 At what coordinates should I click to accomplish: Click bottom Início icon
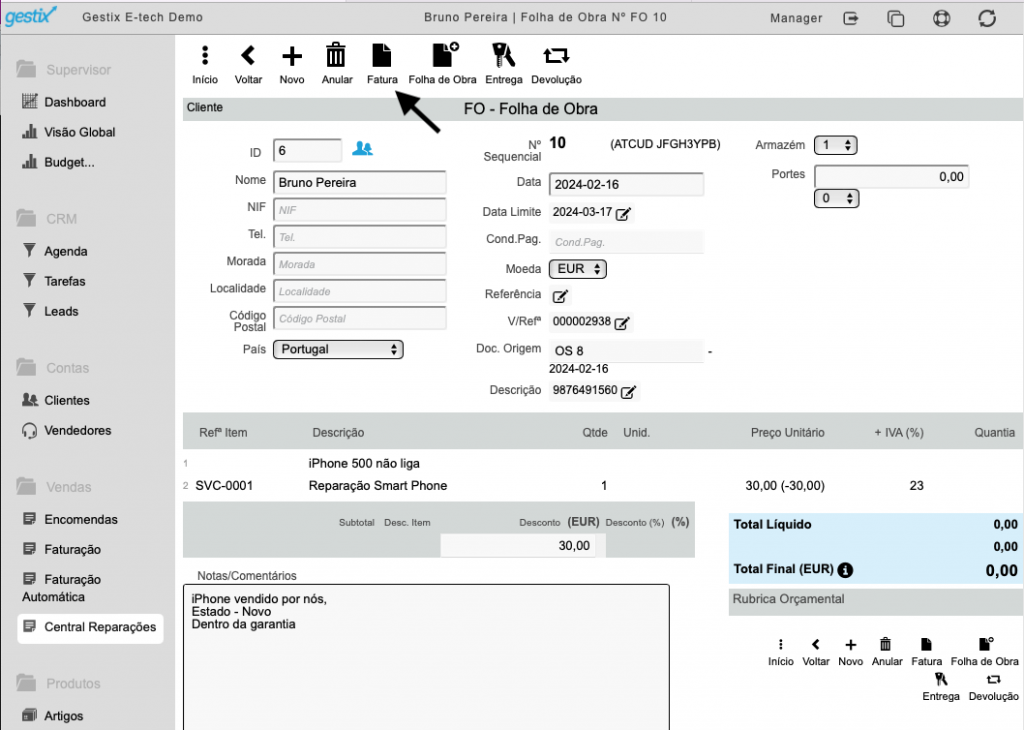coord(780,644)
